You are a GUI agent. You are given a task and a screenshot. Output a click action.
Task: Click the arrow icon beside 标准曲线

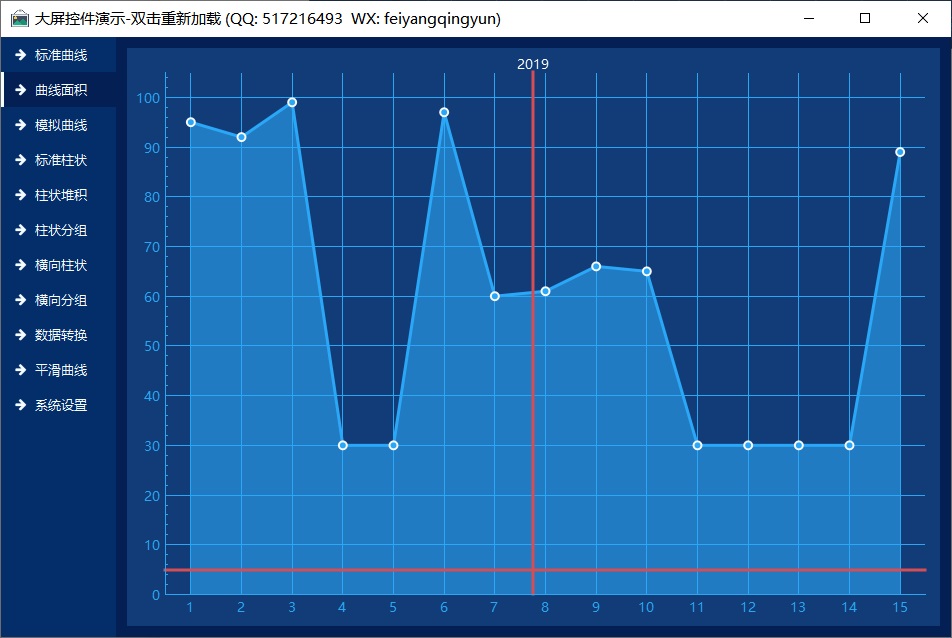(x=20, y=55)
